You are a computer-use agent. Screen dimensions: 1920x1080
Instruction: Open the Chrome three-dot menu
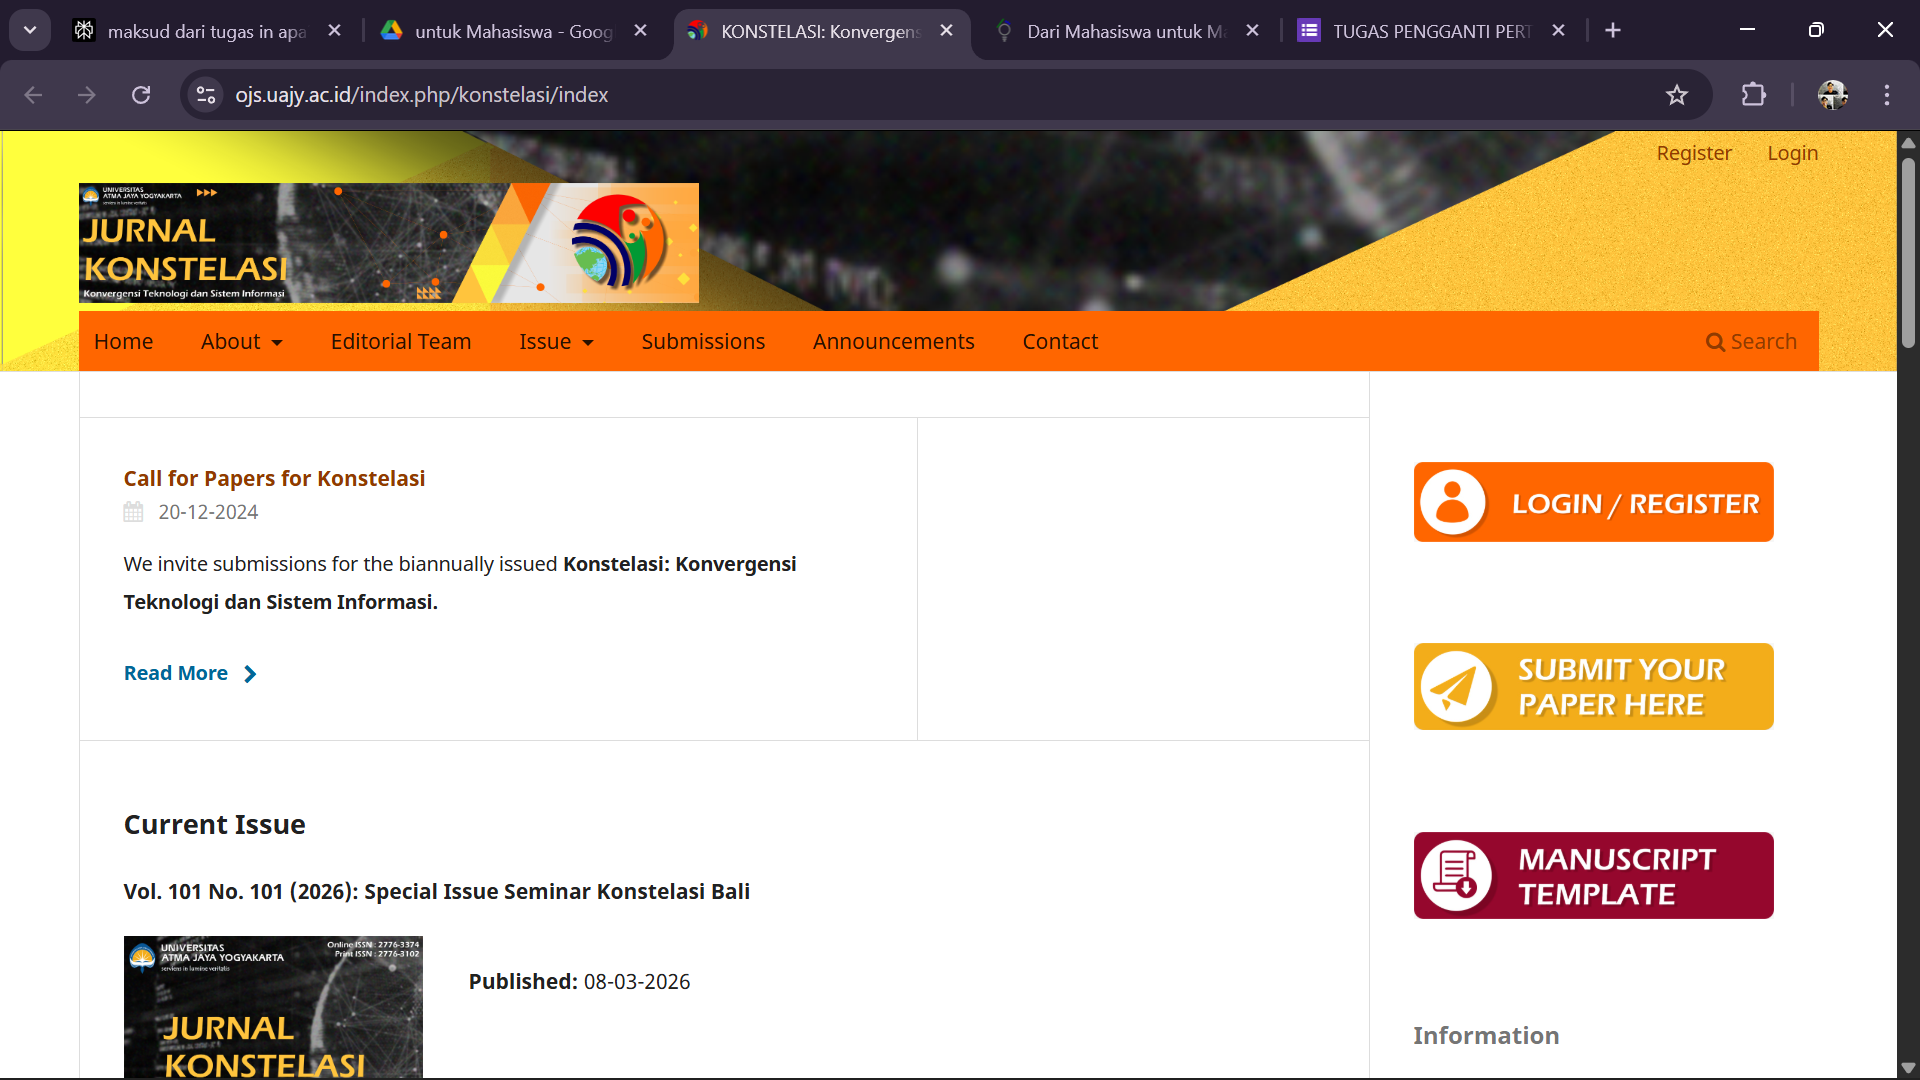1887,95
